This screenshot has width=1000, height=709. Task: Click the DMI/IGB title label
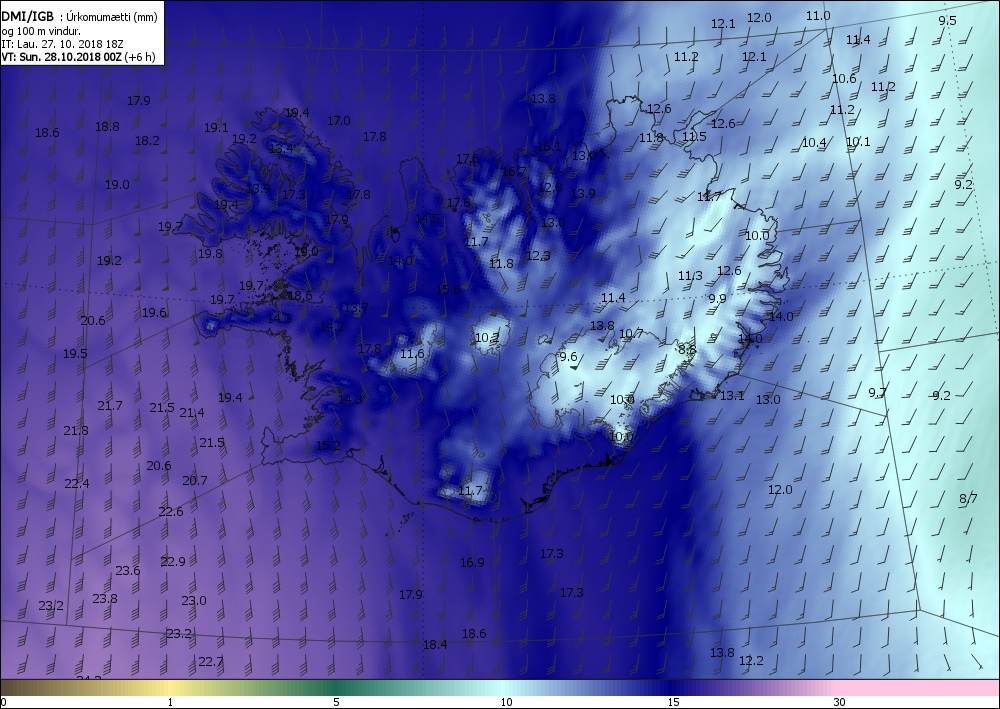point(28,17)
